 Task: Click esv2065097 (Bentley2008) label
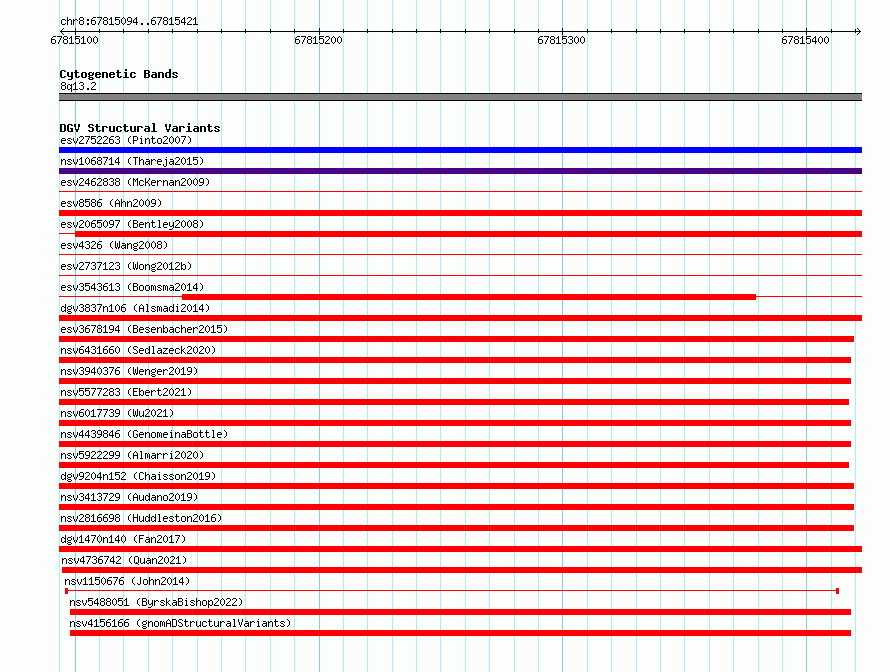(x=132, y=224)
